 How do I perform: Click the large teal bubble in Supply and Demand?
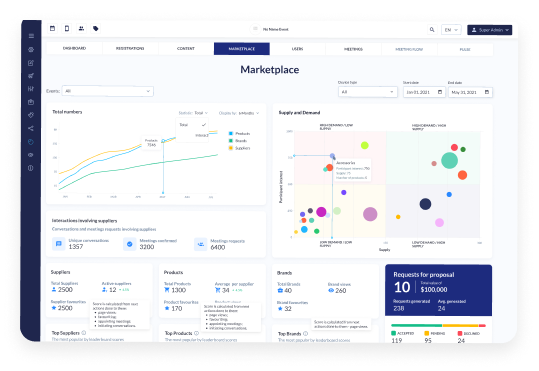[449, 161]
